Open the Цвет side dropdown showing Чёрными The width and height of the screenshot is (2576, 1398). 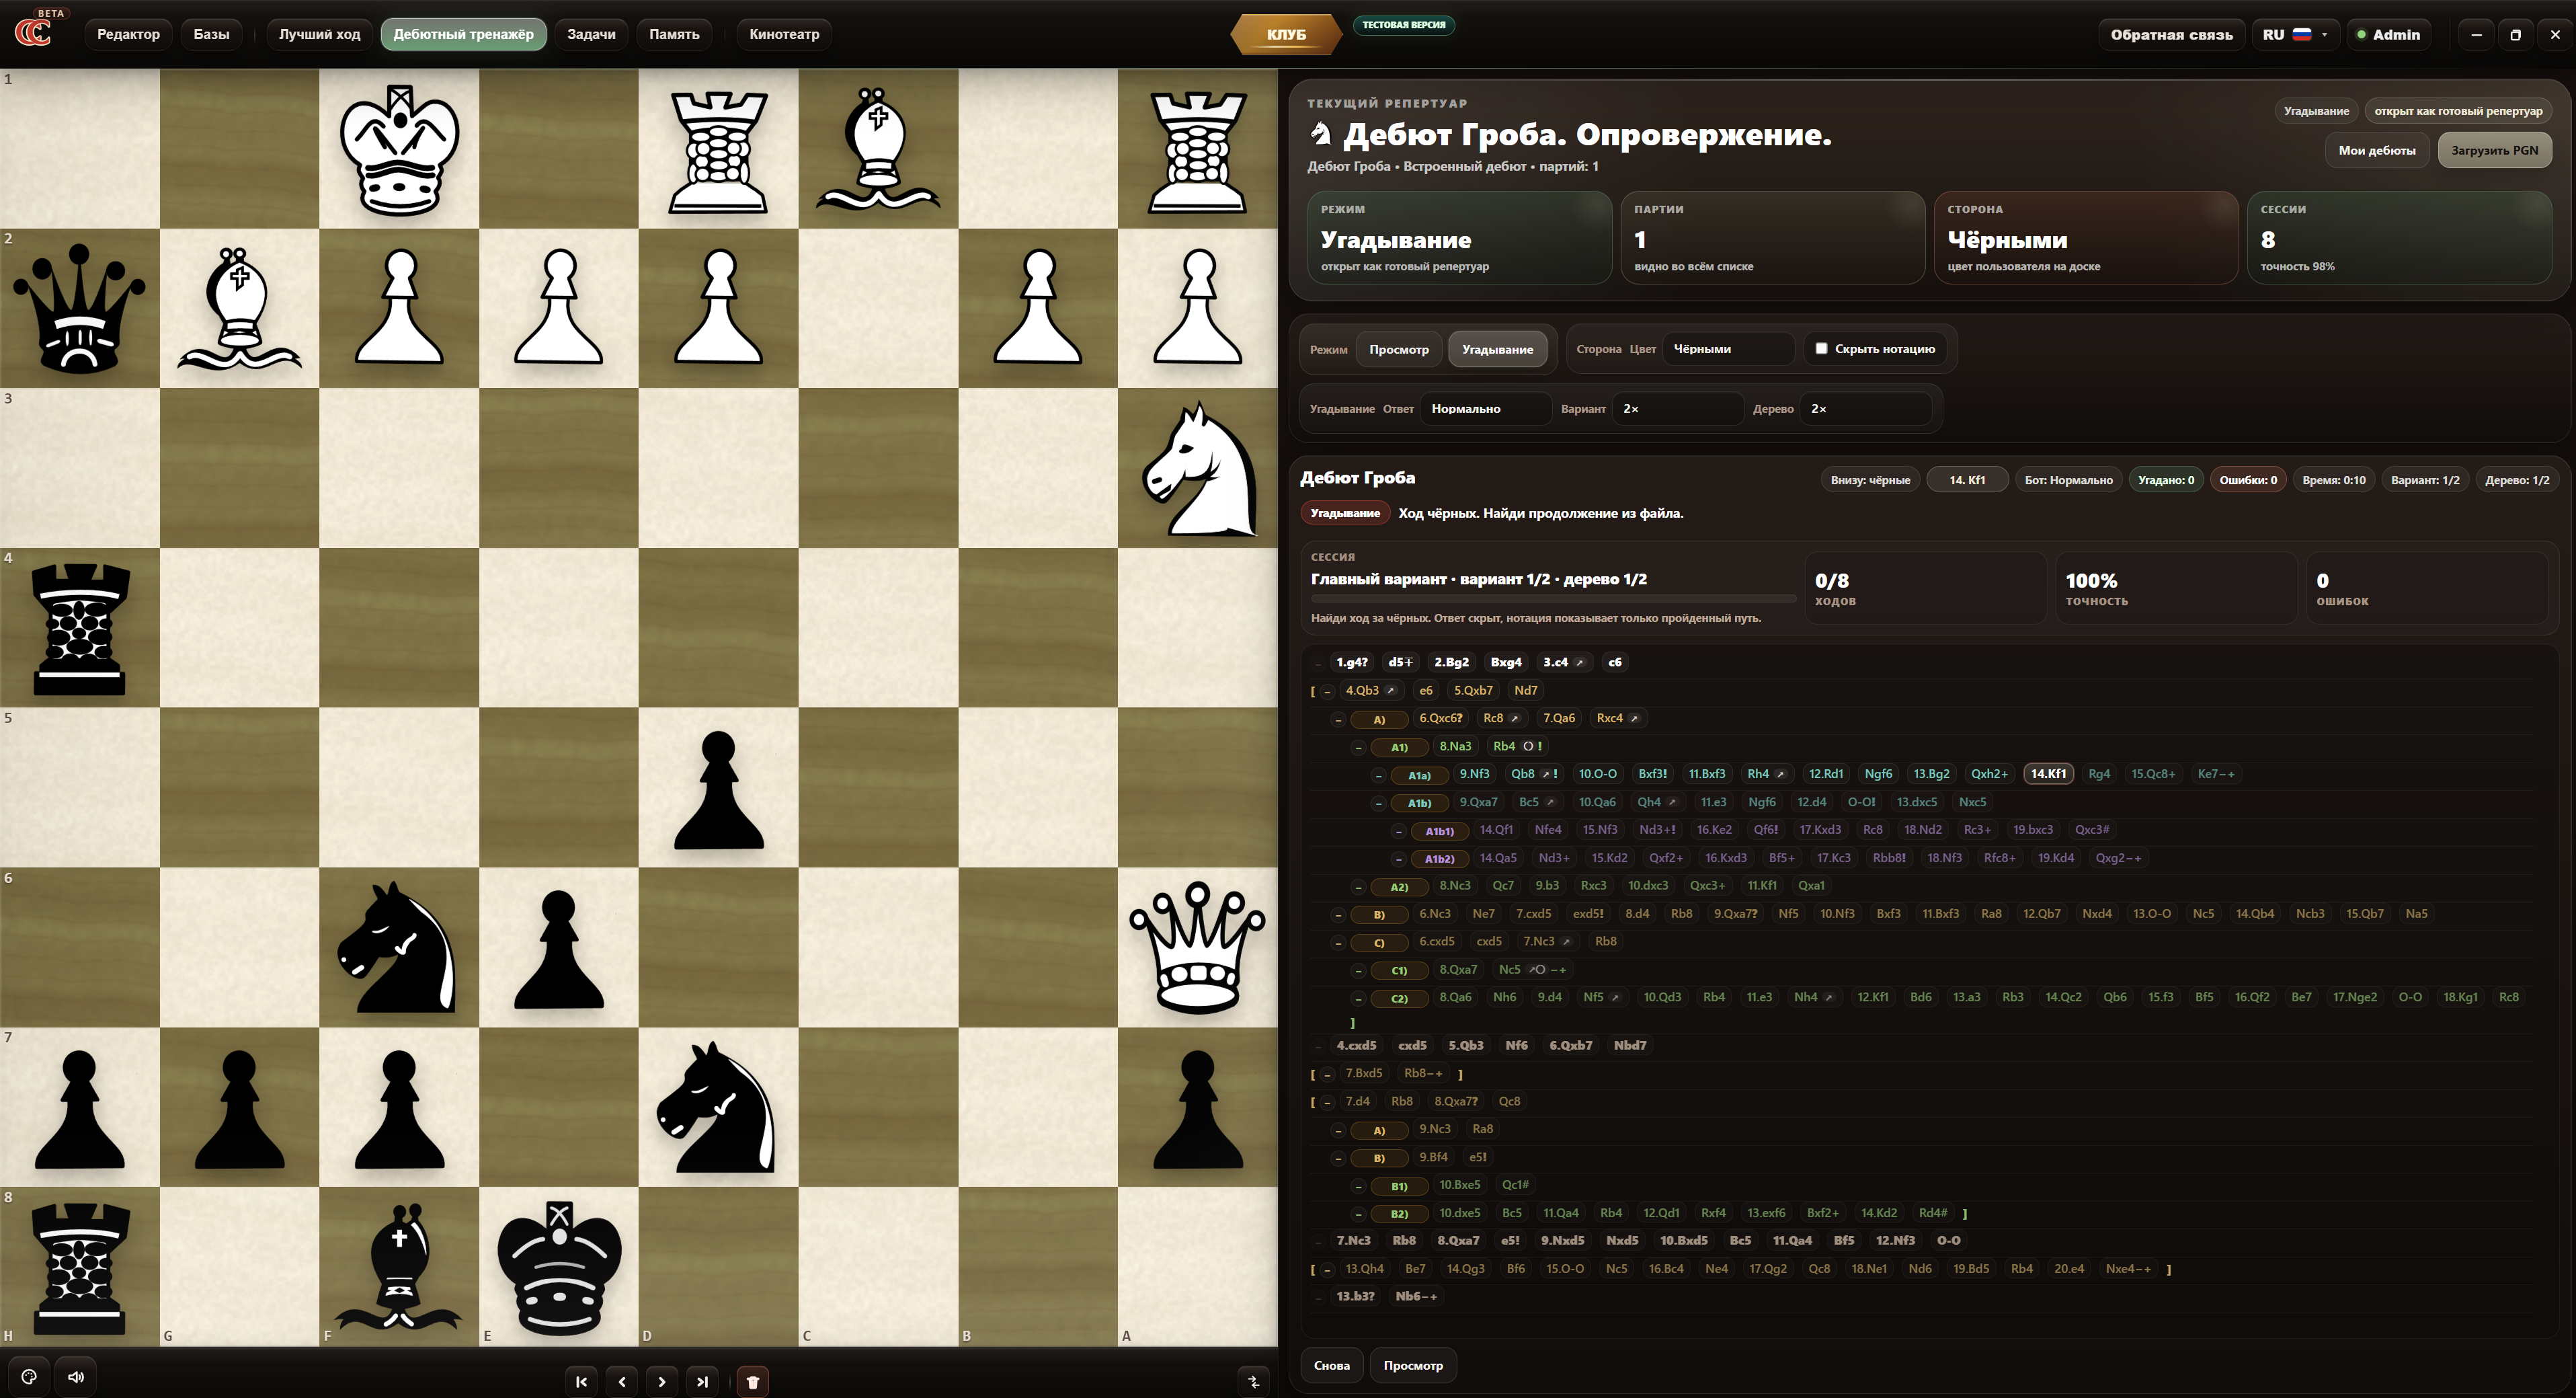tap(1728, 349)
